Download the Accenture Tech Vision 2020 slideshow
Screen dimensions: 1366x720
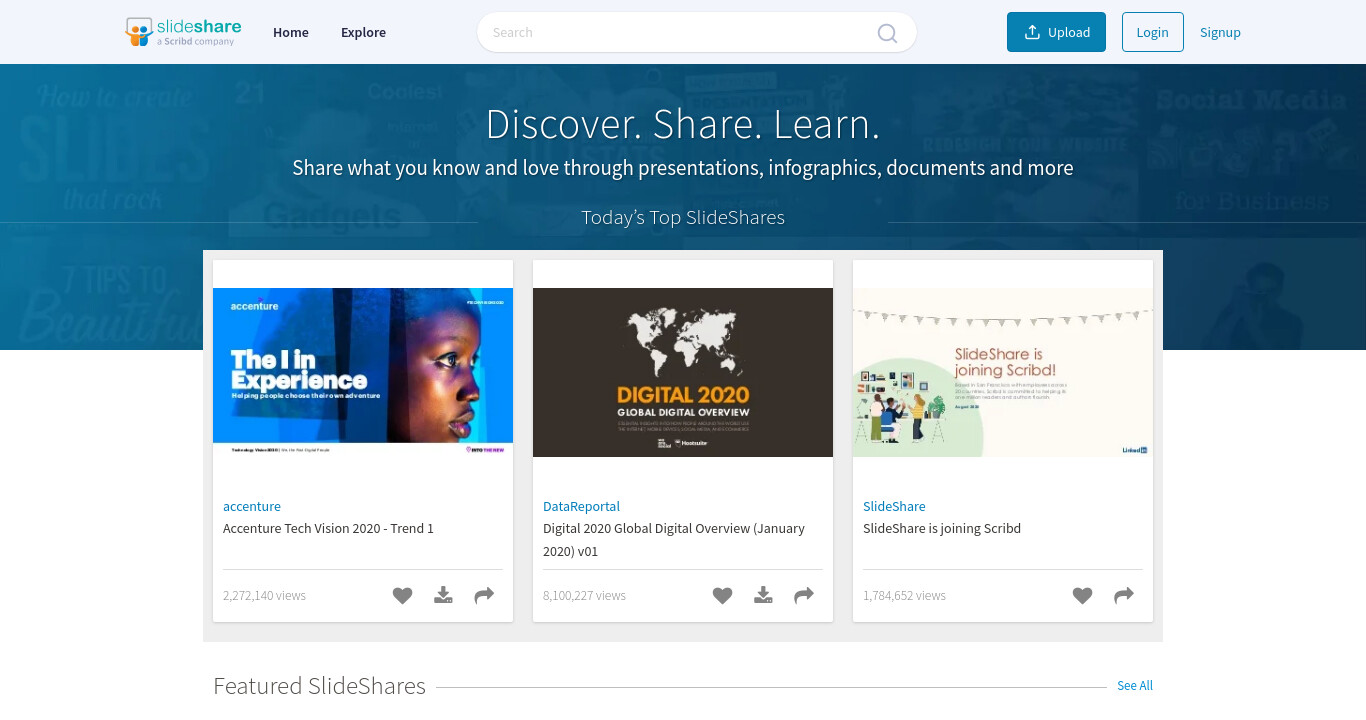(443, 596)
